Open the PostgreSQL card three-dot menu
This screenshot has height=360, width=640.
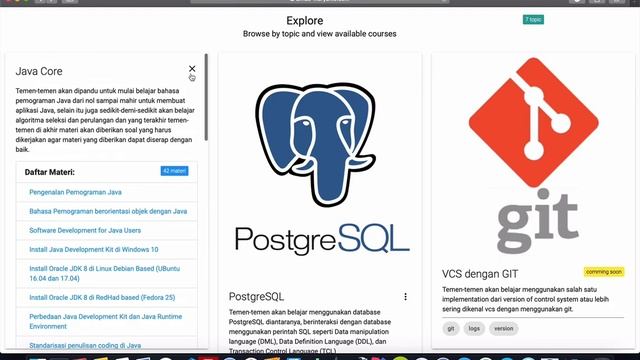[x=405, y=297]
